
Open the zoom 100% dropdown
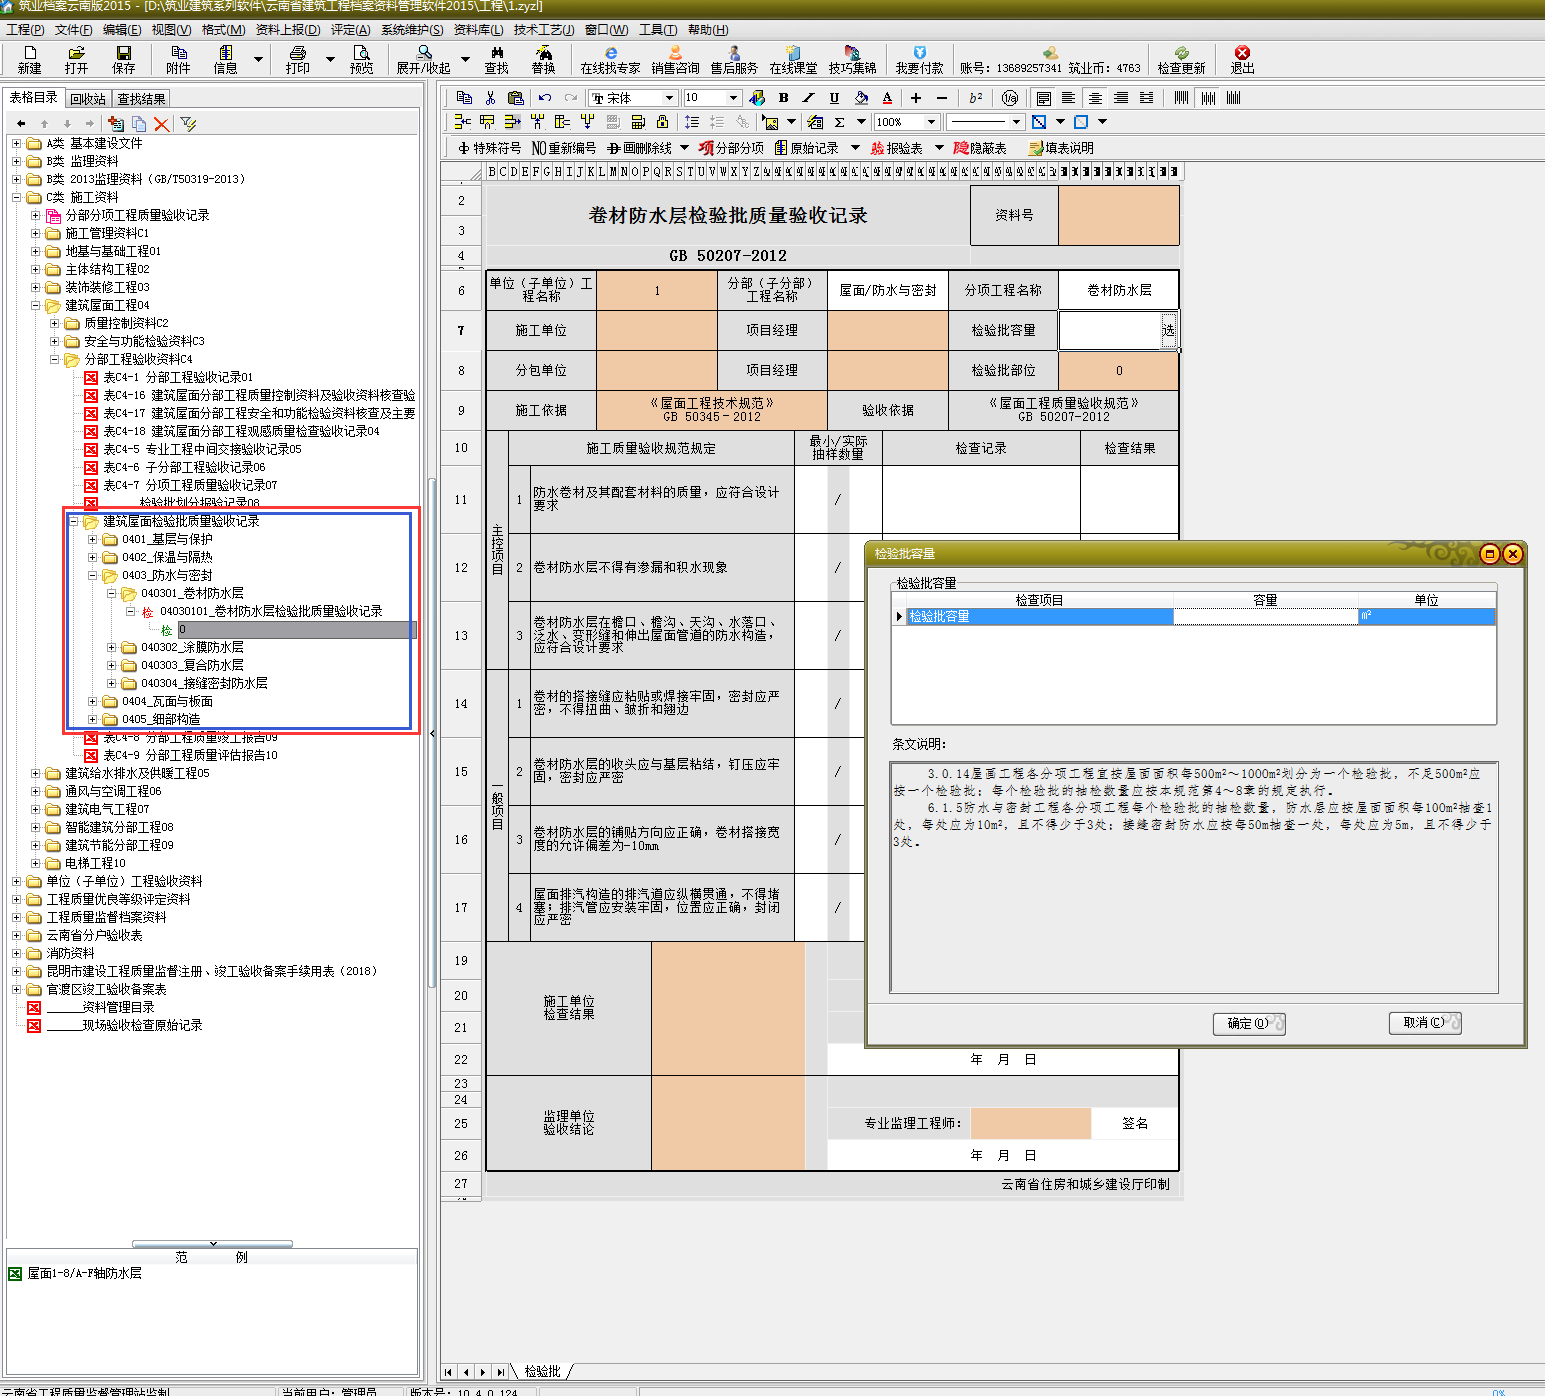pos(931,122)
